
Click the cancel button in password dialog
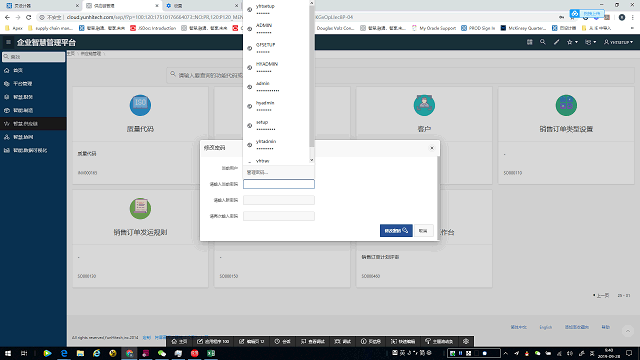point(423,231)
